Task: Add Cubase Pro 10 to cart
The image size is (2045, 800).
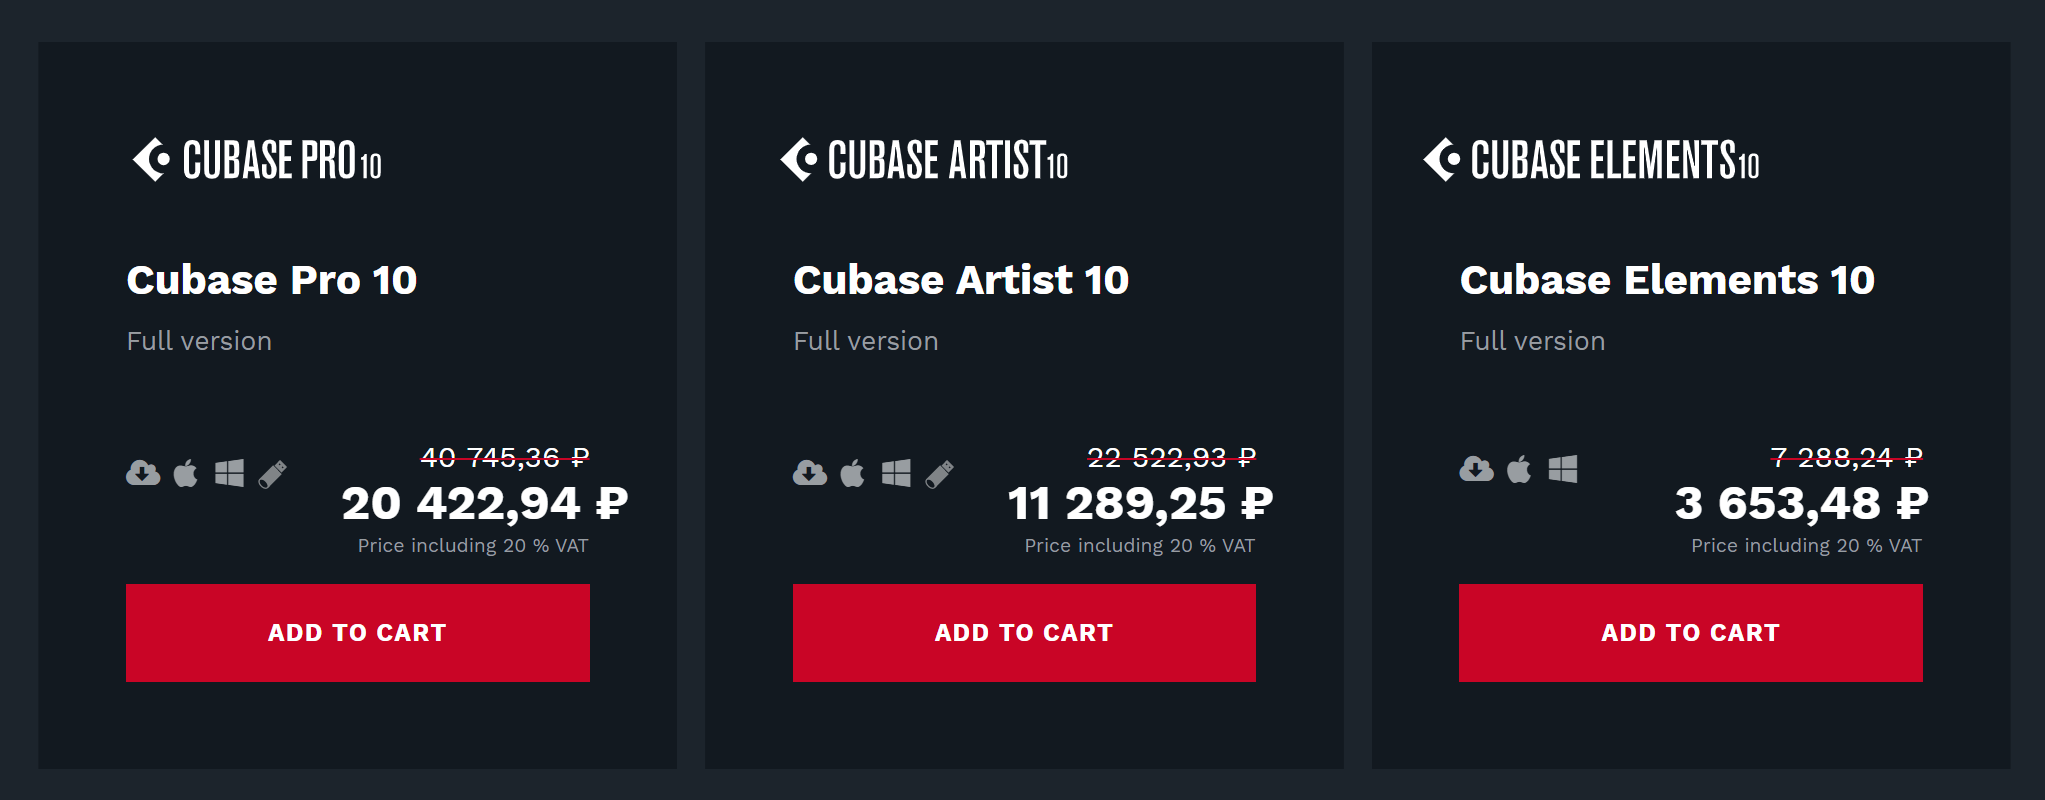Action: coord(357,633)
